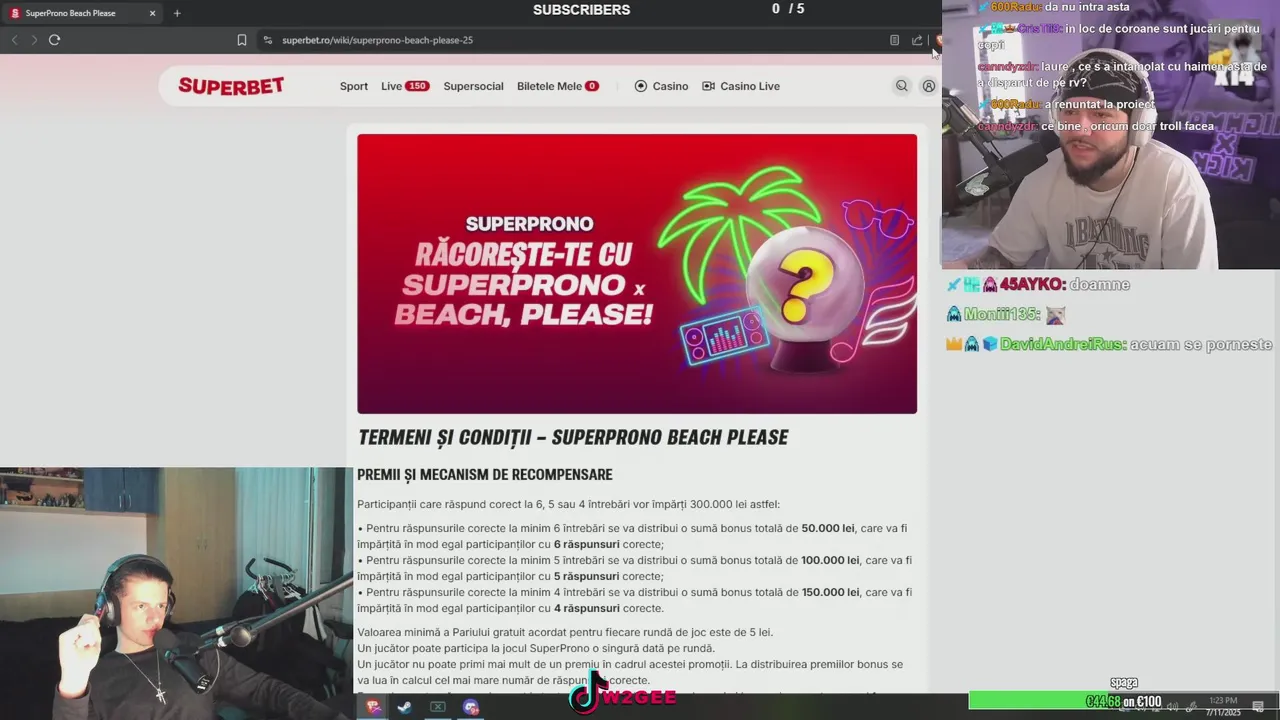Screen dimensions: 1280x720
Task: Click the "6 răspunsuri" bold text
Action: (x=586, y=544)
